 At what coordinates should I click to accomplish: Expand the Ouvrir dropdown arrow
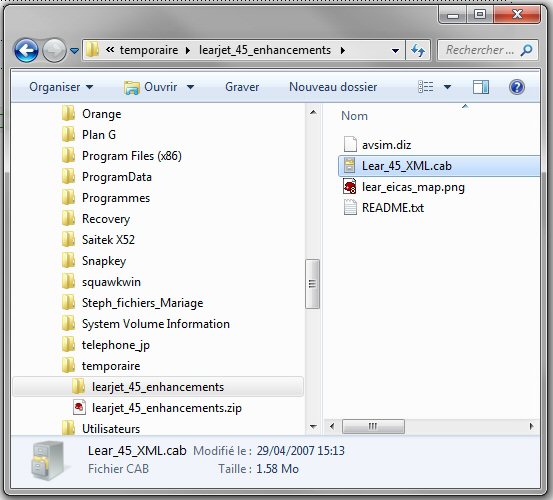[190, 87]
